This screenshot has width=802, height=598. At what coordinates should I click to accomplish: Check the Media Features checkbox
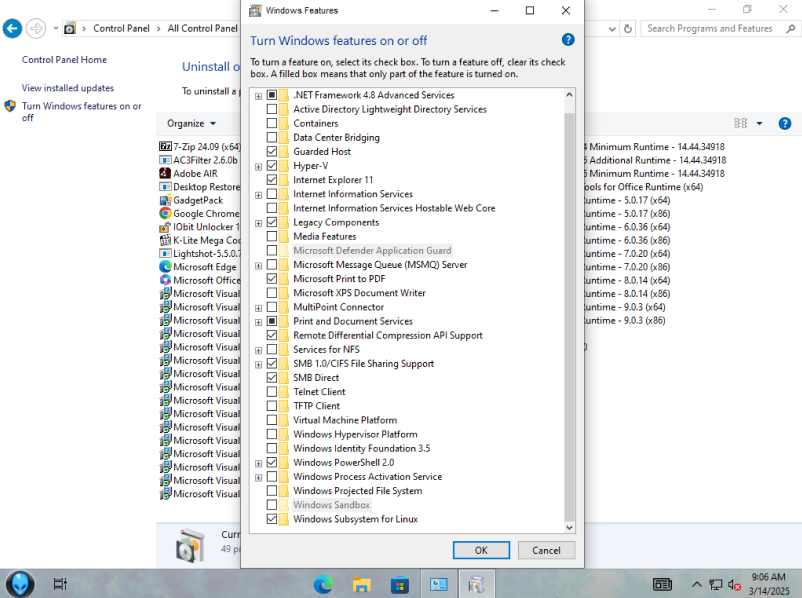272,236
